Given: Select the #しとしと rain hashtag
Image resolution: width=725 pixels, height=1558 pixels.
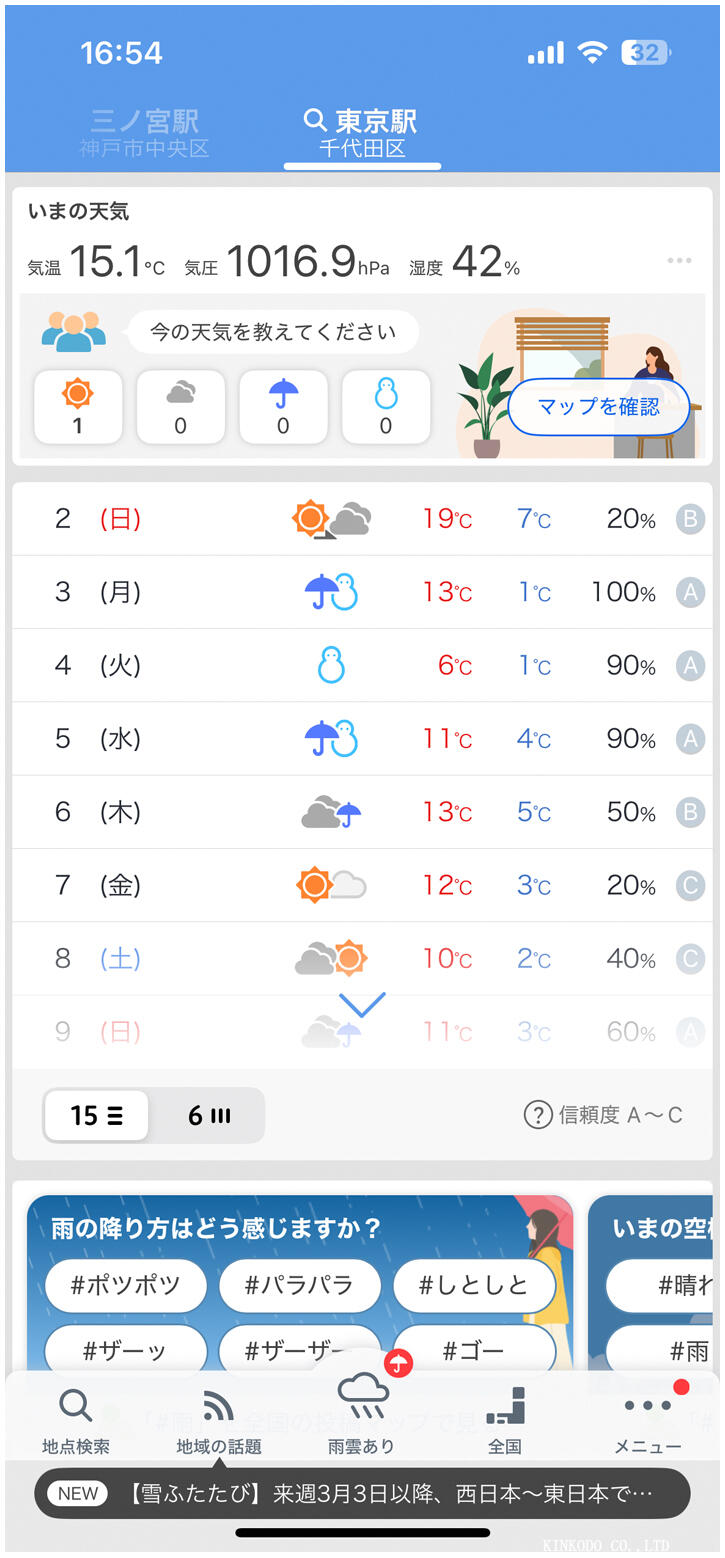Looking at the screenshot, I should [x=473, y=1285].
